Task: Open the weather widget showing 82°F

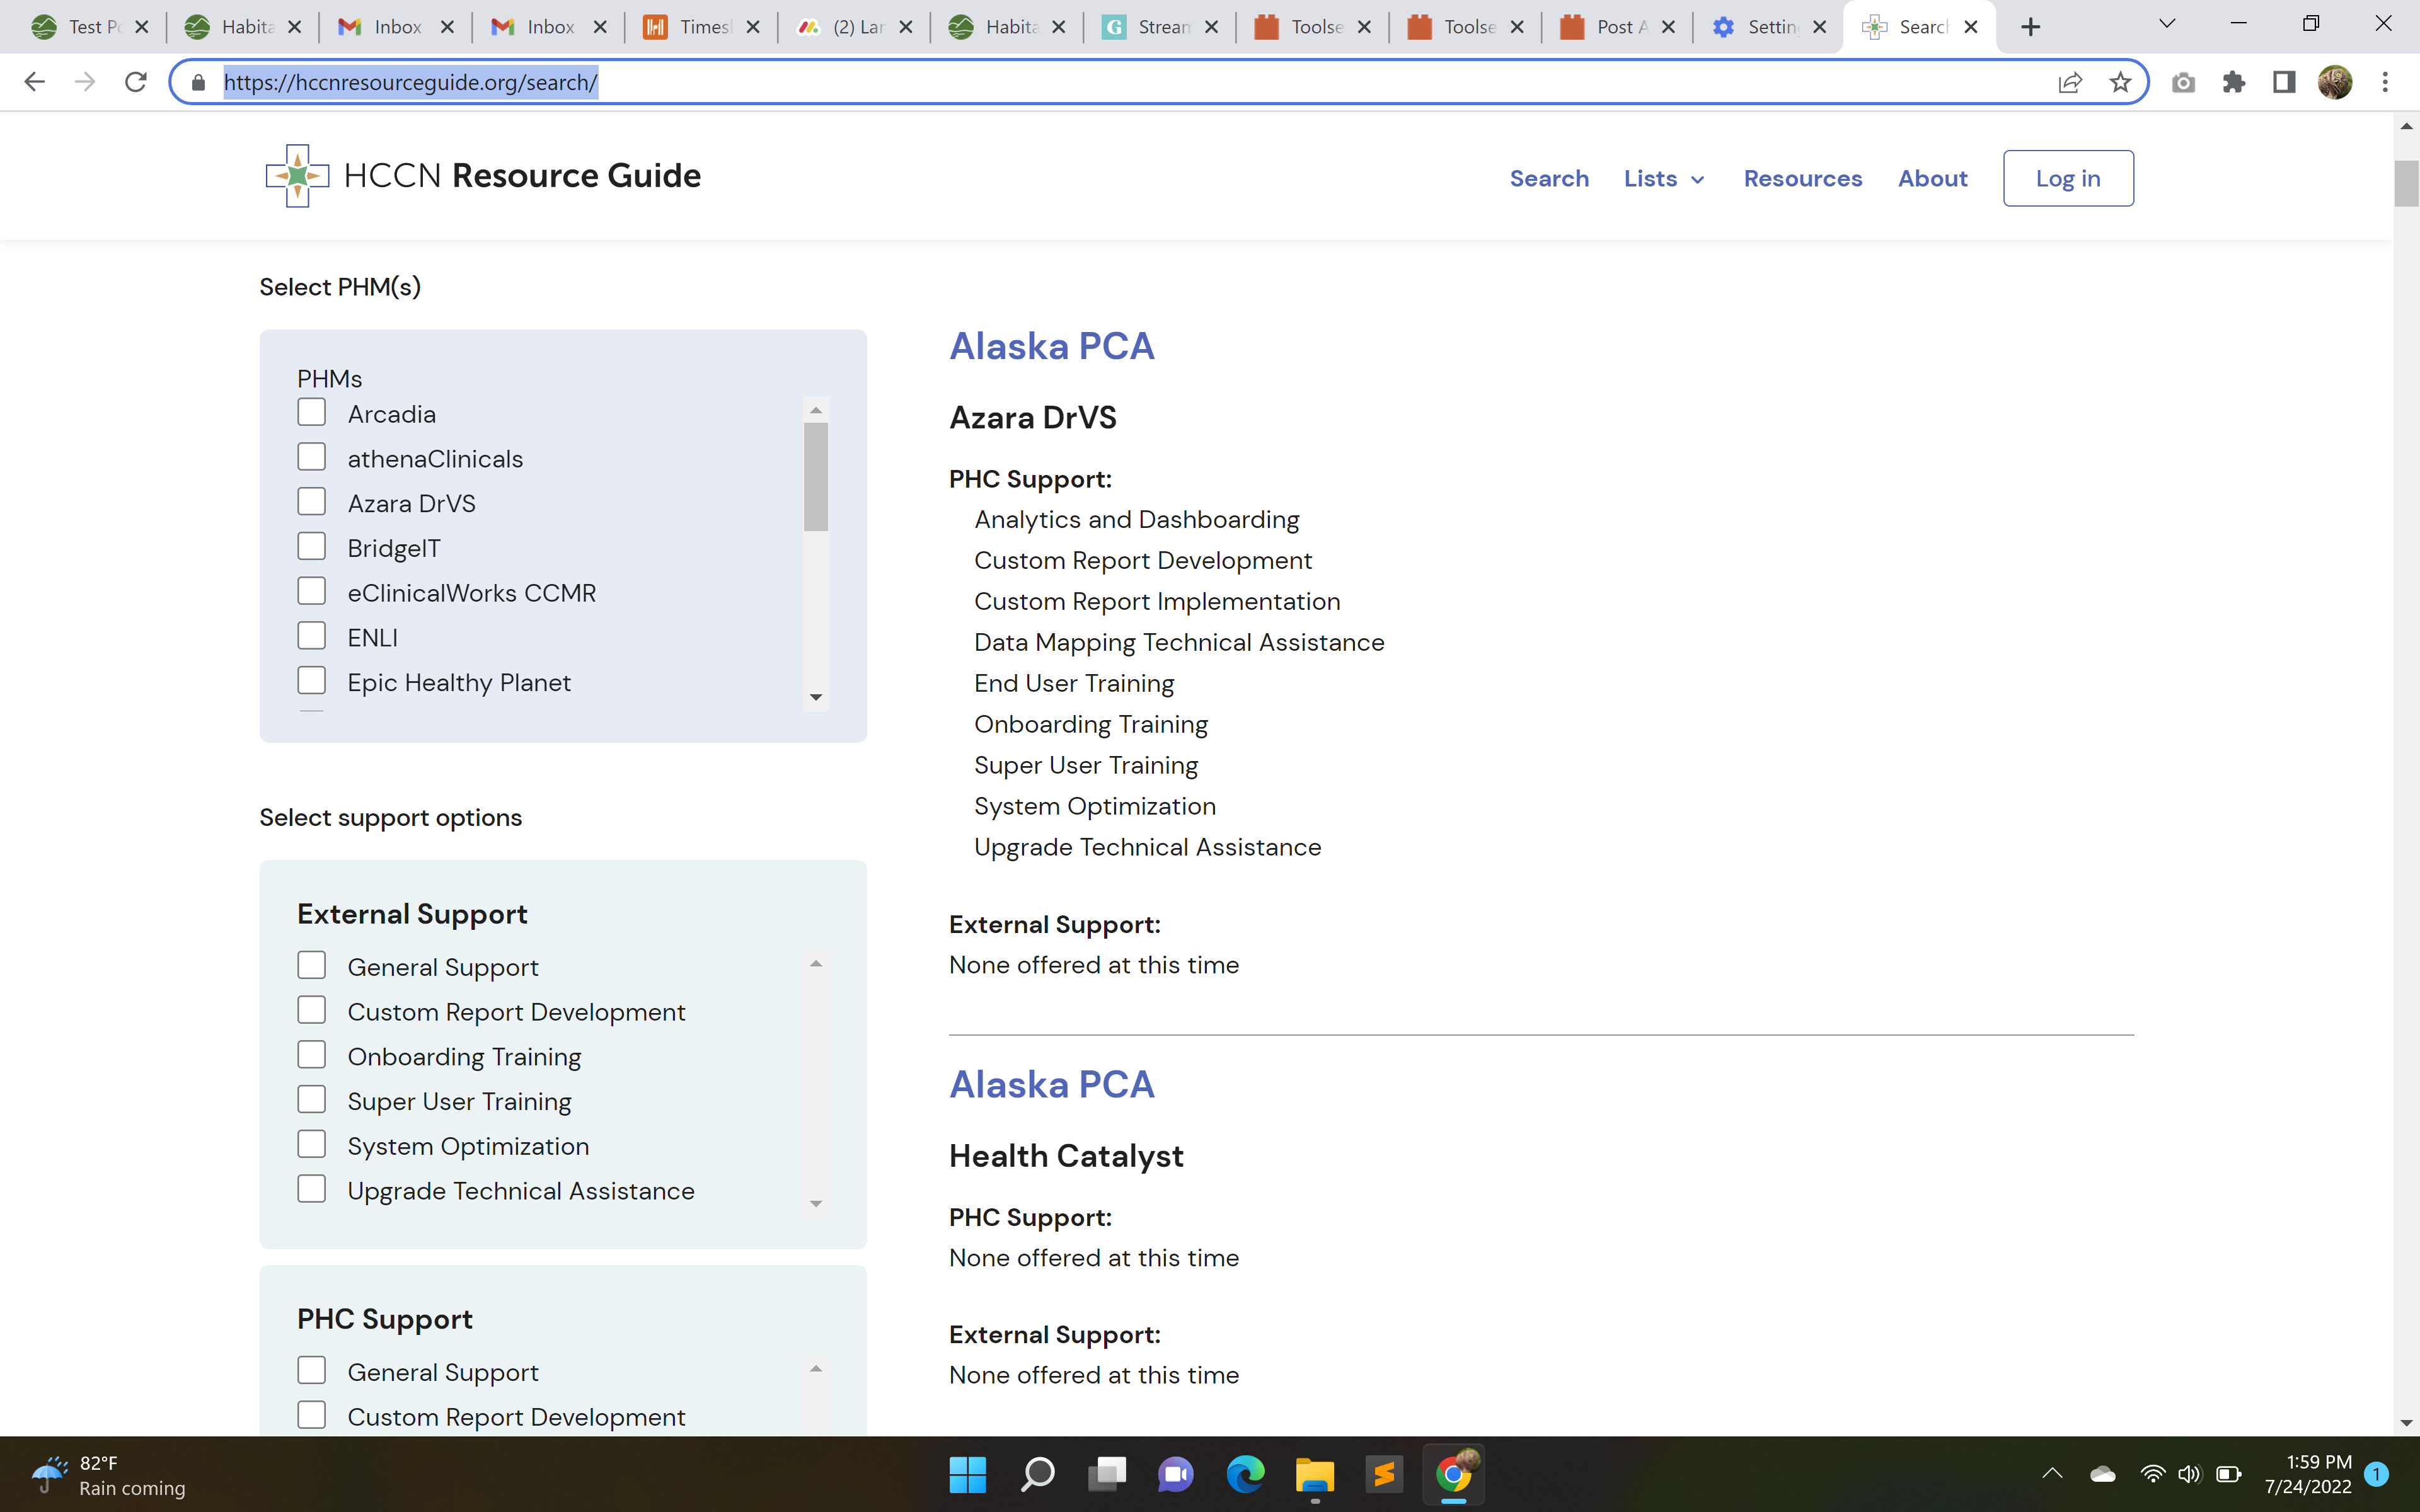Action: tap(108, 1475)
